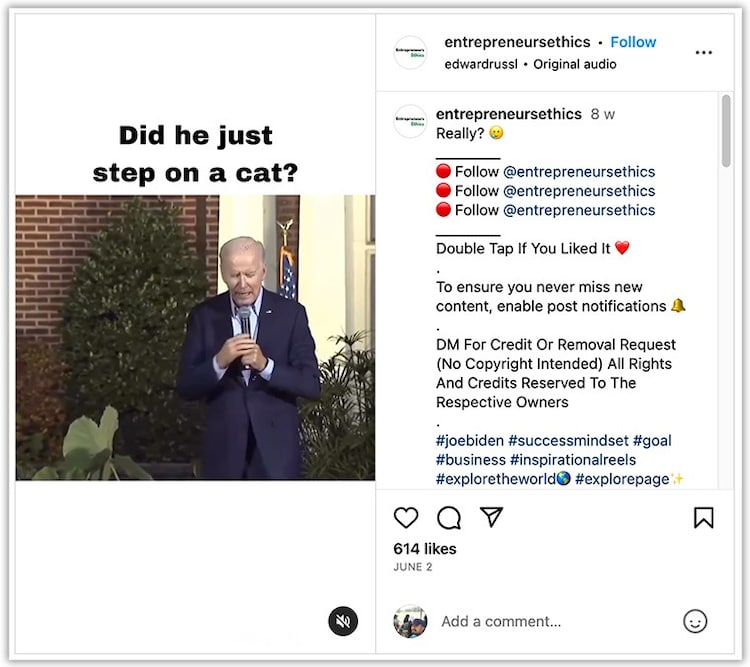Open edwardrussl Original audio link
This screenshot has width=750, height=667.
click(530, 64)
